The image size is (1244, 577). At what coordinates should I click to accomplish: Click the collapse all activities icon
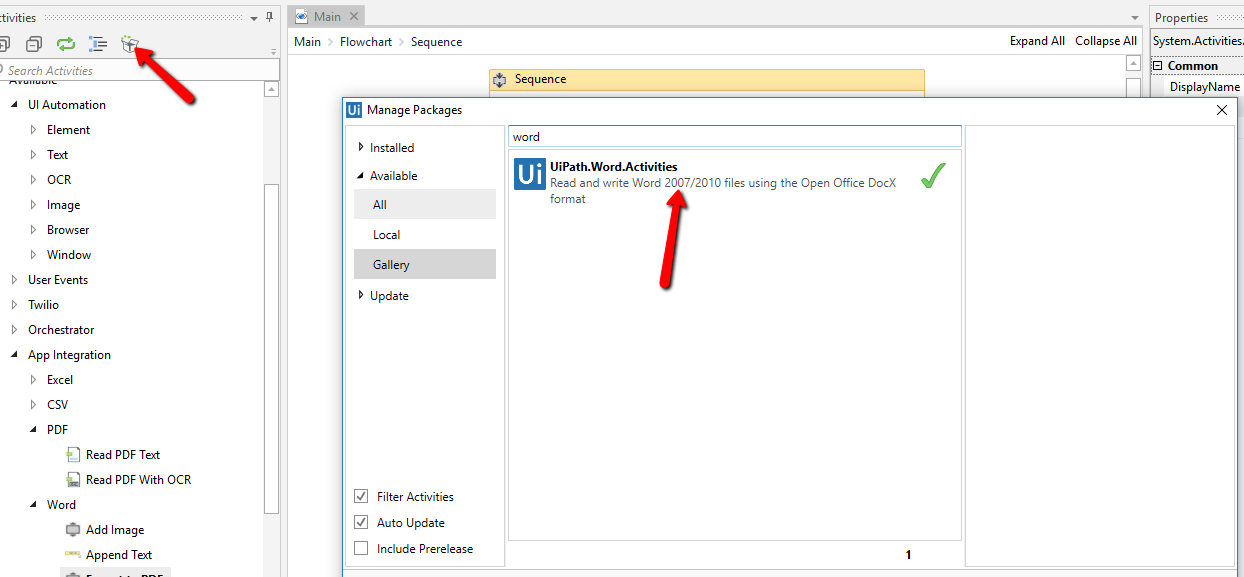[34, 44]
